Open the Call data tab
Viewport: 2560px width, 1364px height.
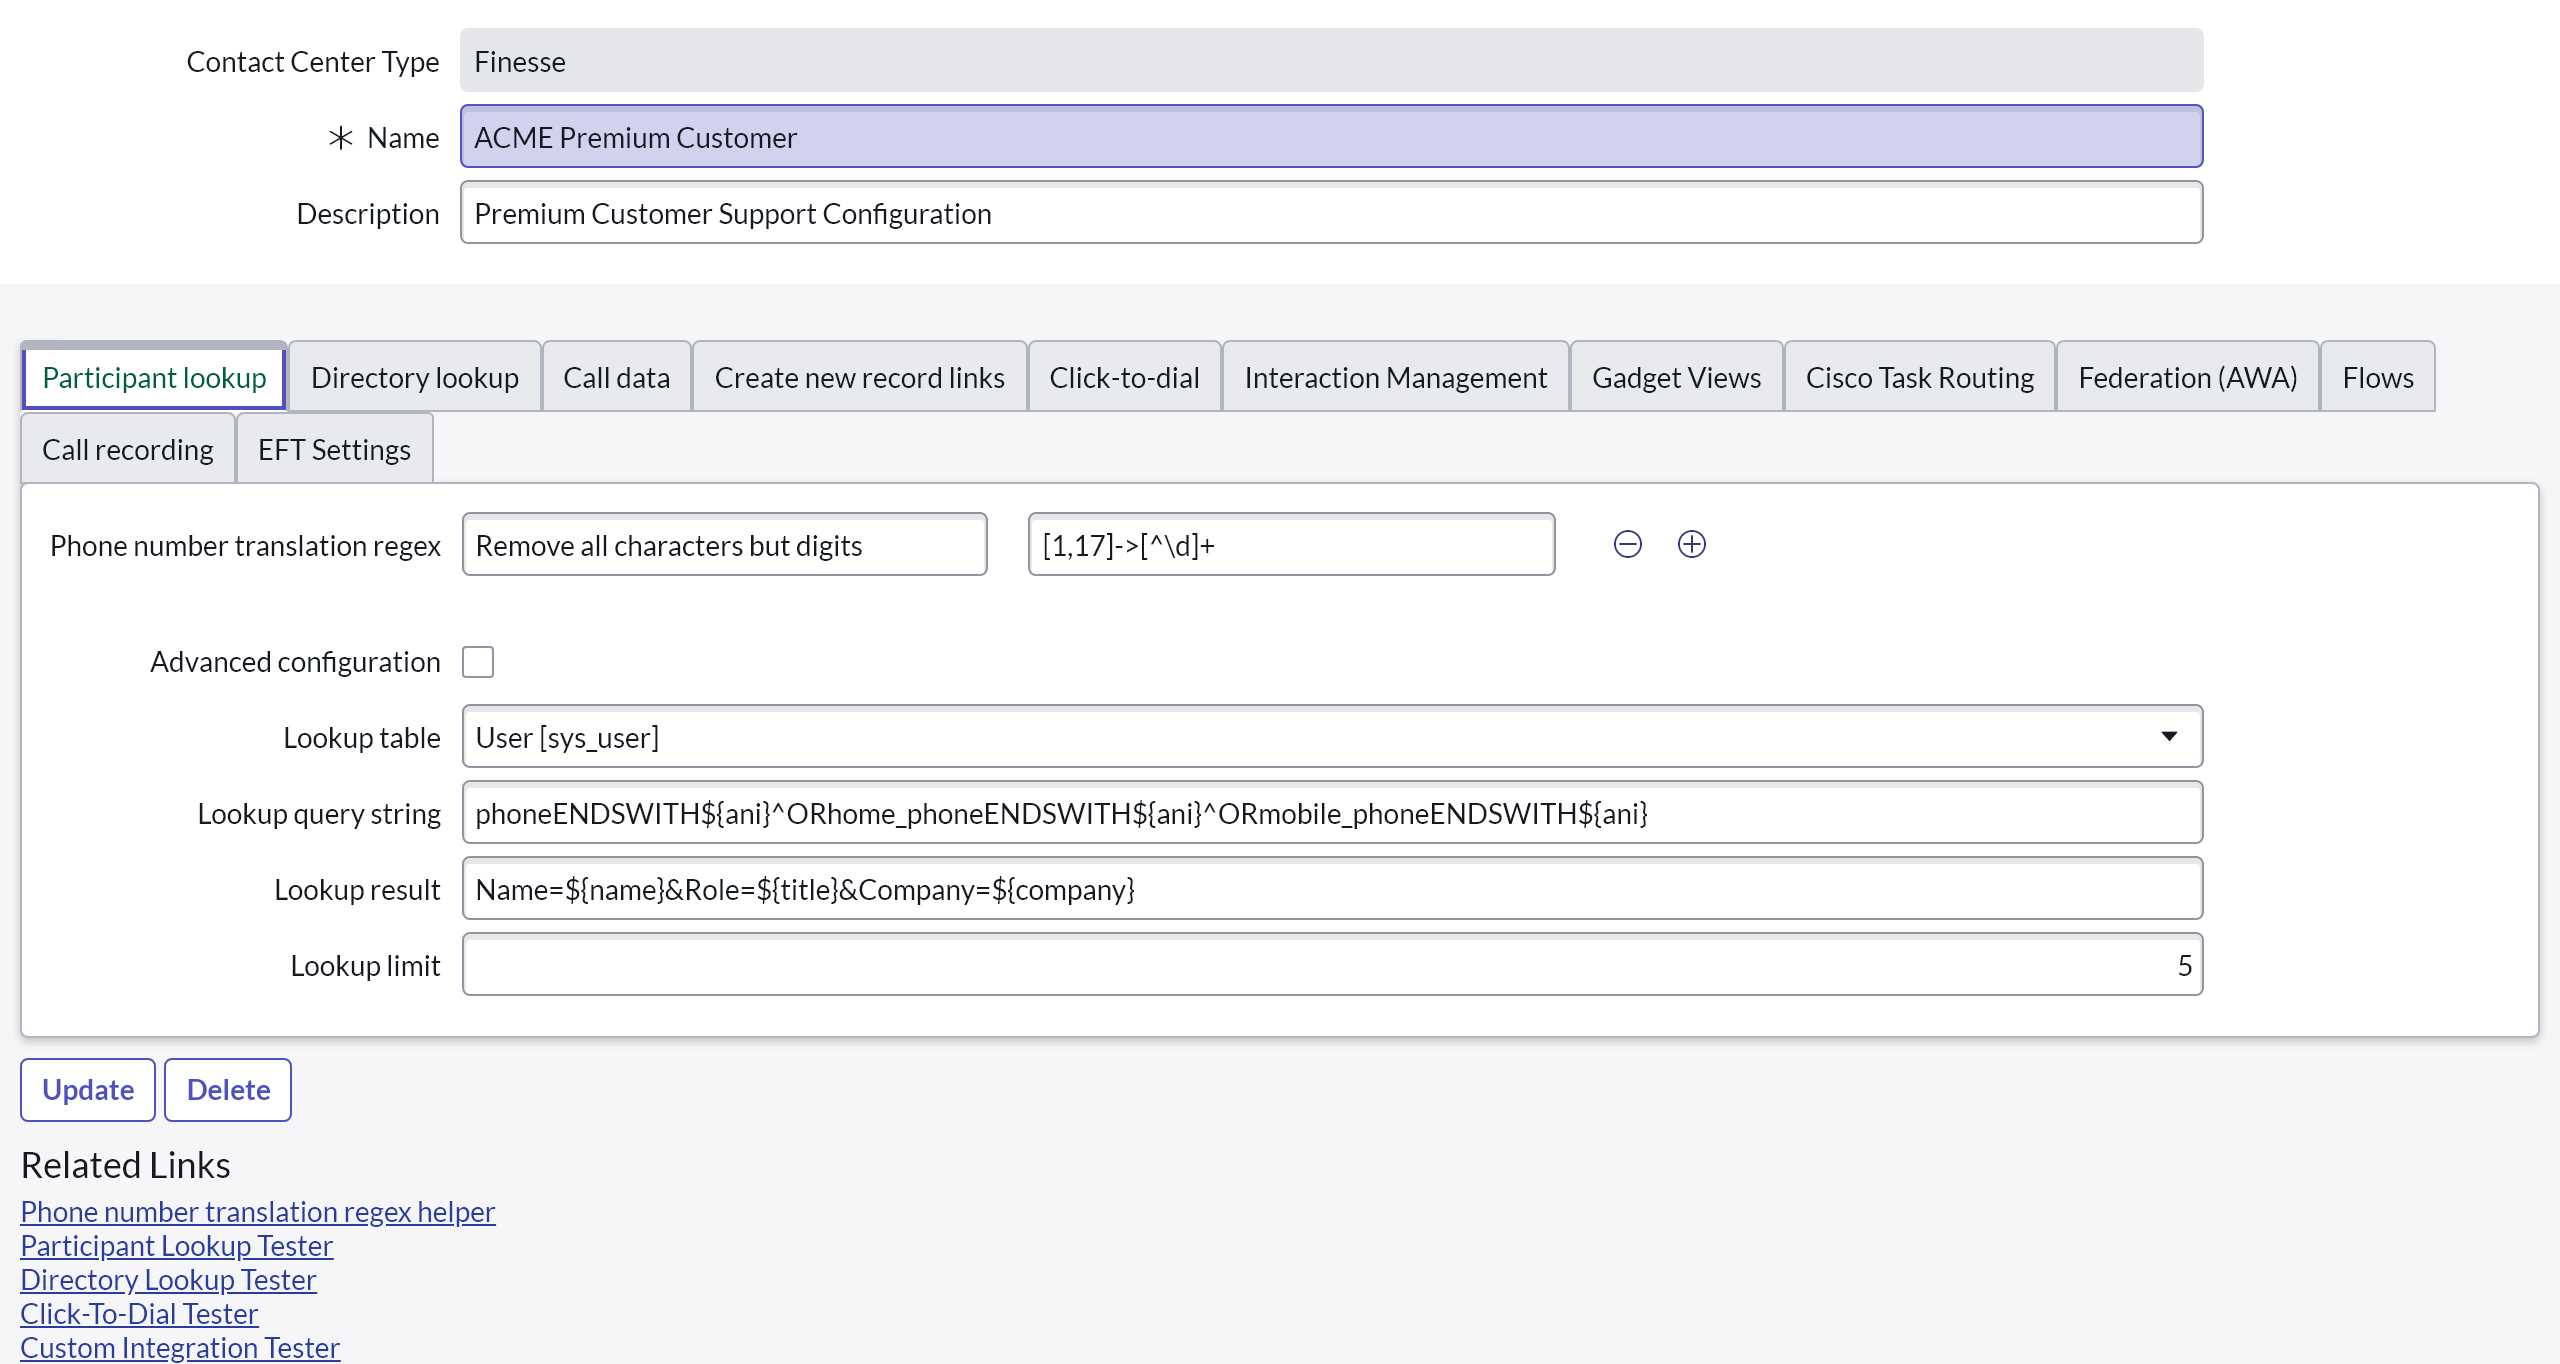pos(616,377)
